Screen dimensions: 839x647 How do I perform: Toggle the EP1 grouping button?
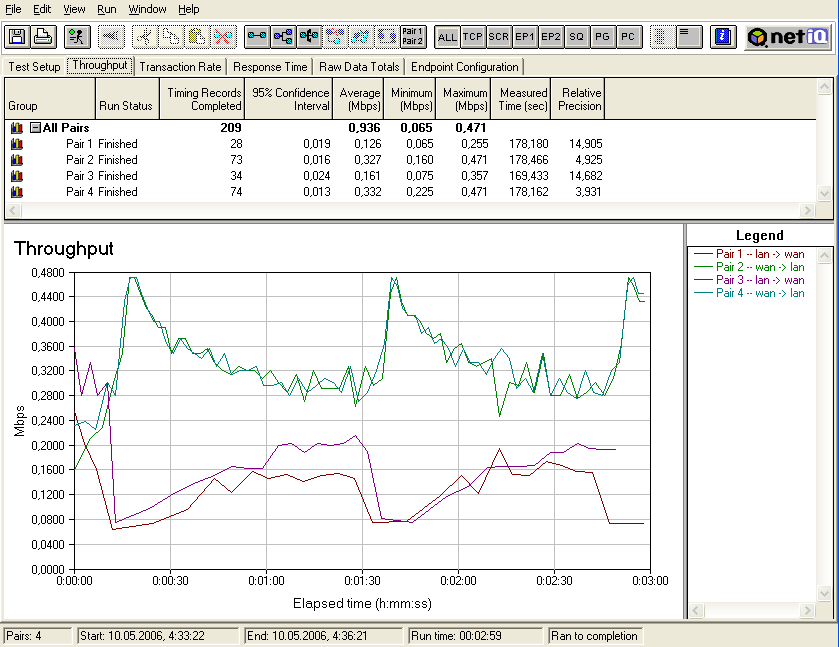pos(525,37)
